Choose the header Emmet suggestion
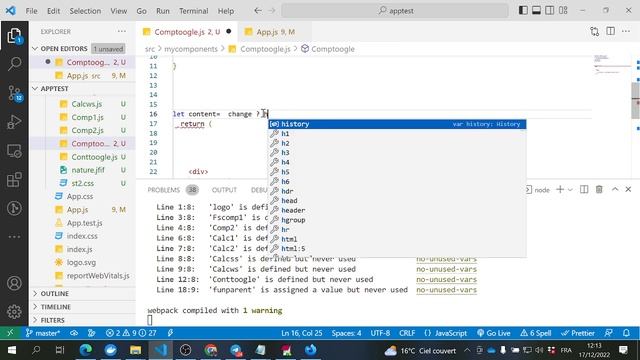The height and width of the screenshot is (360, 640). (x=397, y=210)
